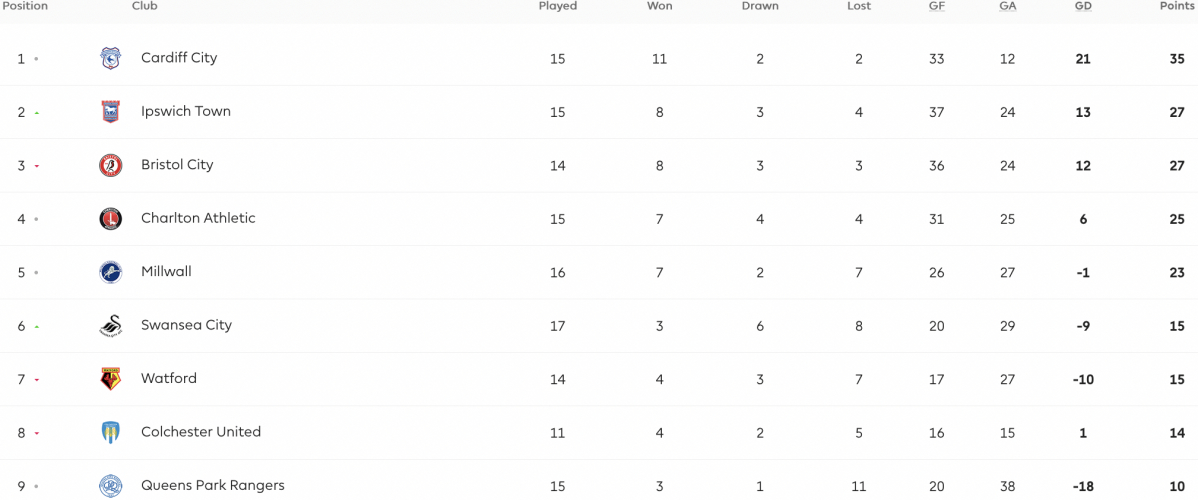Image resolution: width=1198 pixels, height=500 pixels.
Task: Click the Ipswich Town club badge
Action: pyautogui.click(x=111, y=112)
